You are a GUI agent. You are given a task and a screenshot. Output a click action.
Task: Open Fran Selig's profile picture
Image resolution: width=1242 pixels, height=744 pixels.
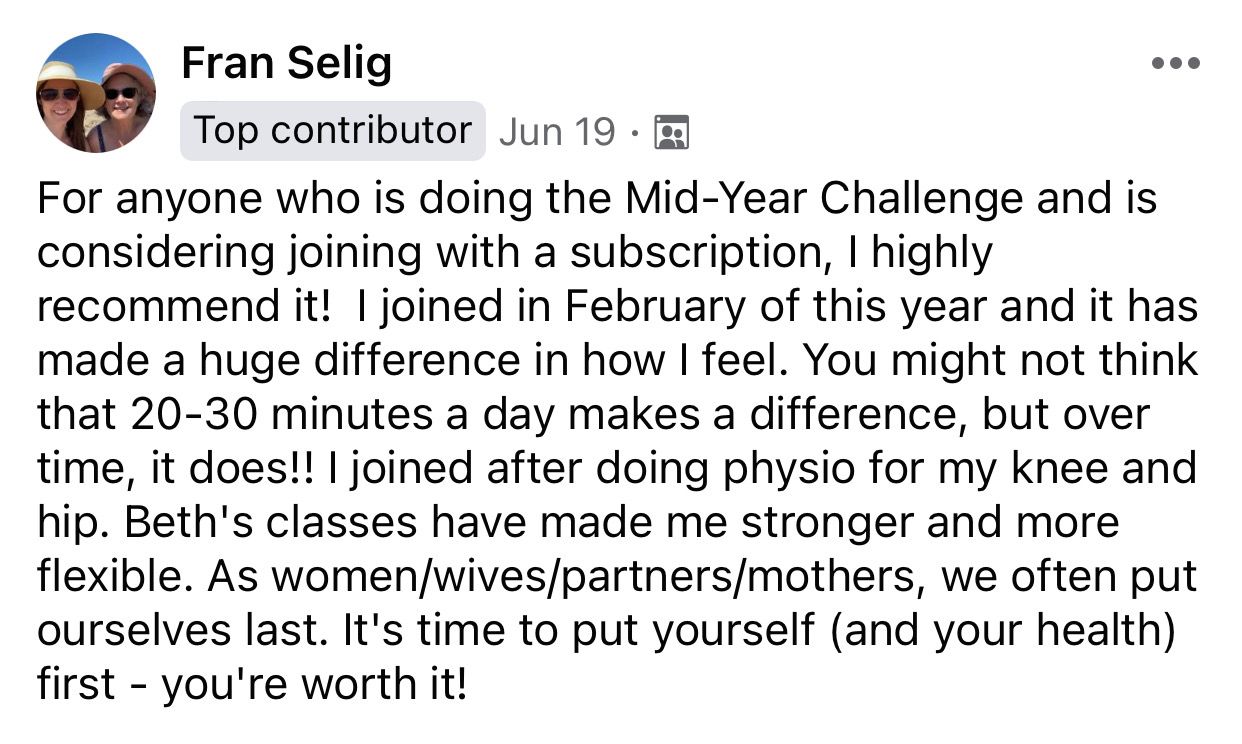coord(96,93)
